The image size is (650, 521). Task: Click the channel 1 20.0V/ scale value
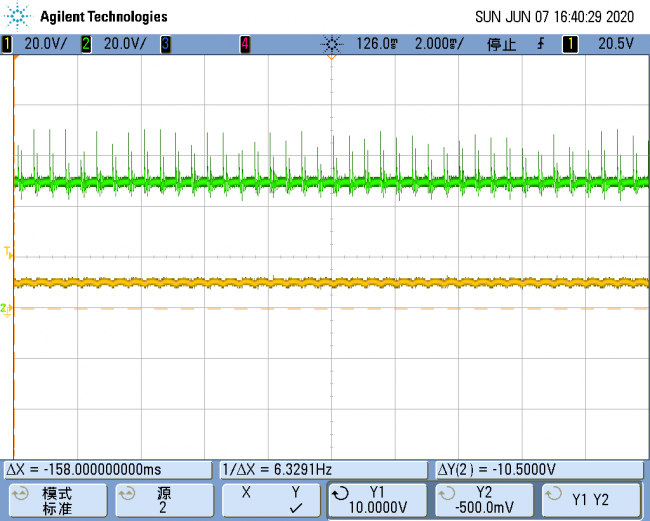coord(45,44)
